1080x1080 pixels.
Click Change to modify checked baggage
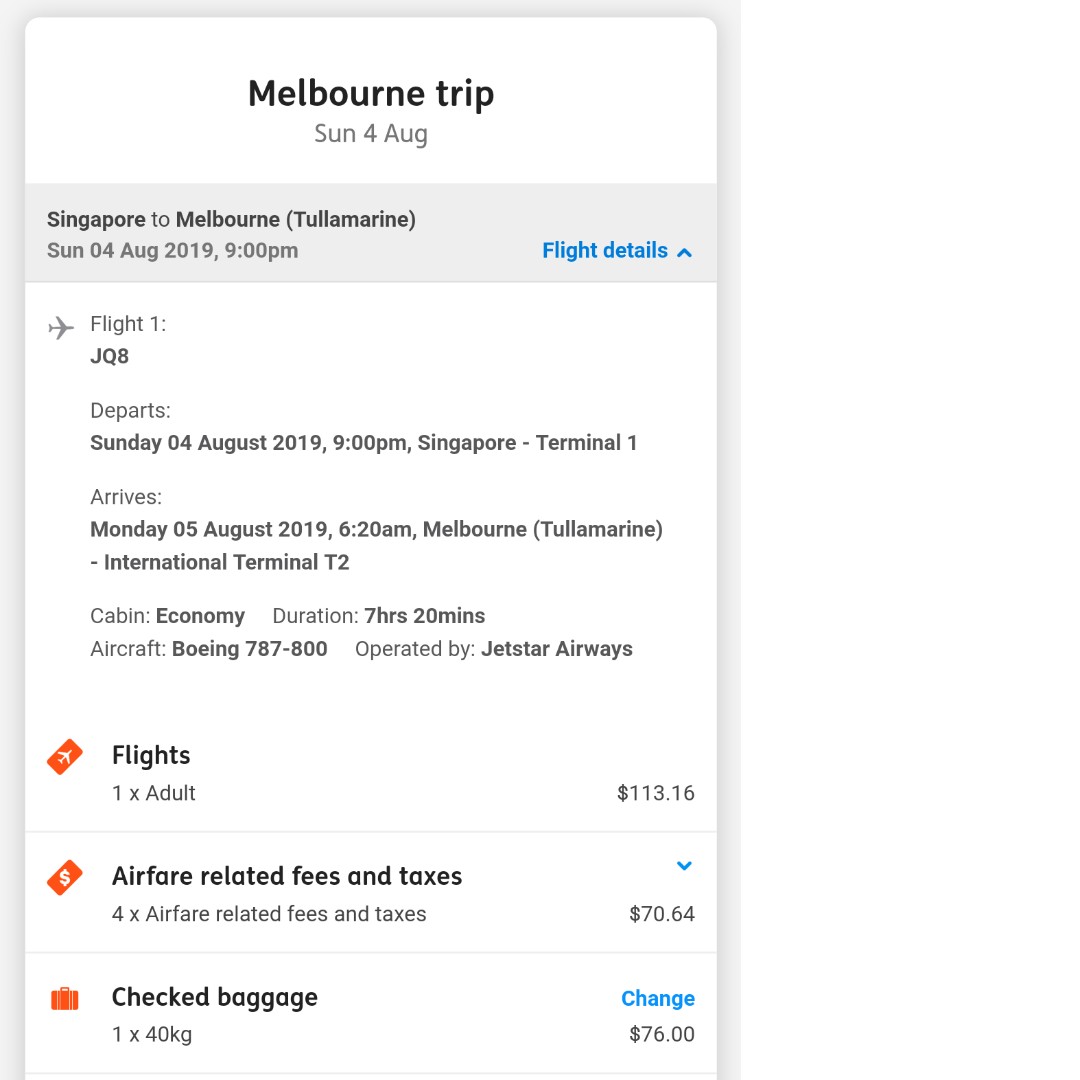658,999
